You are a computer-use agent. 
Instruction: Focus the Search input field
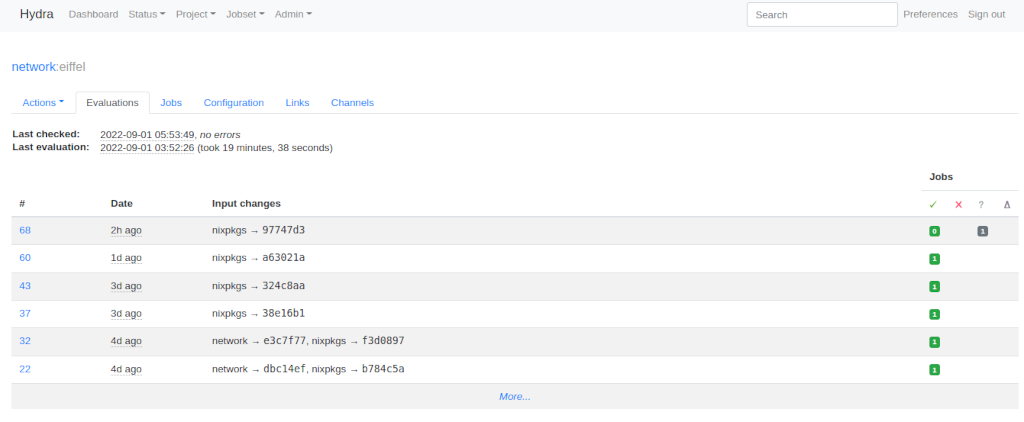pyautogui.click(x=821, y=14)
